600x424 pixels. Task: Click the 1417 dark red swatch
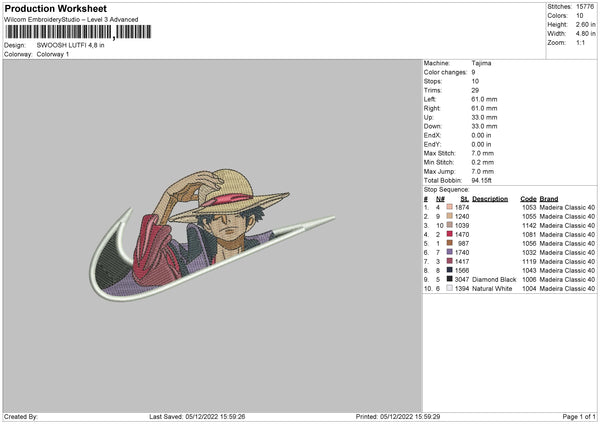449,261
